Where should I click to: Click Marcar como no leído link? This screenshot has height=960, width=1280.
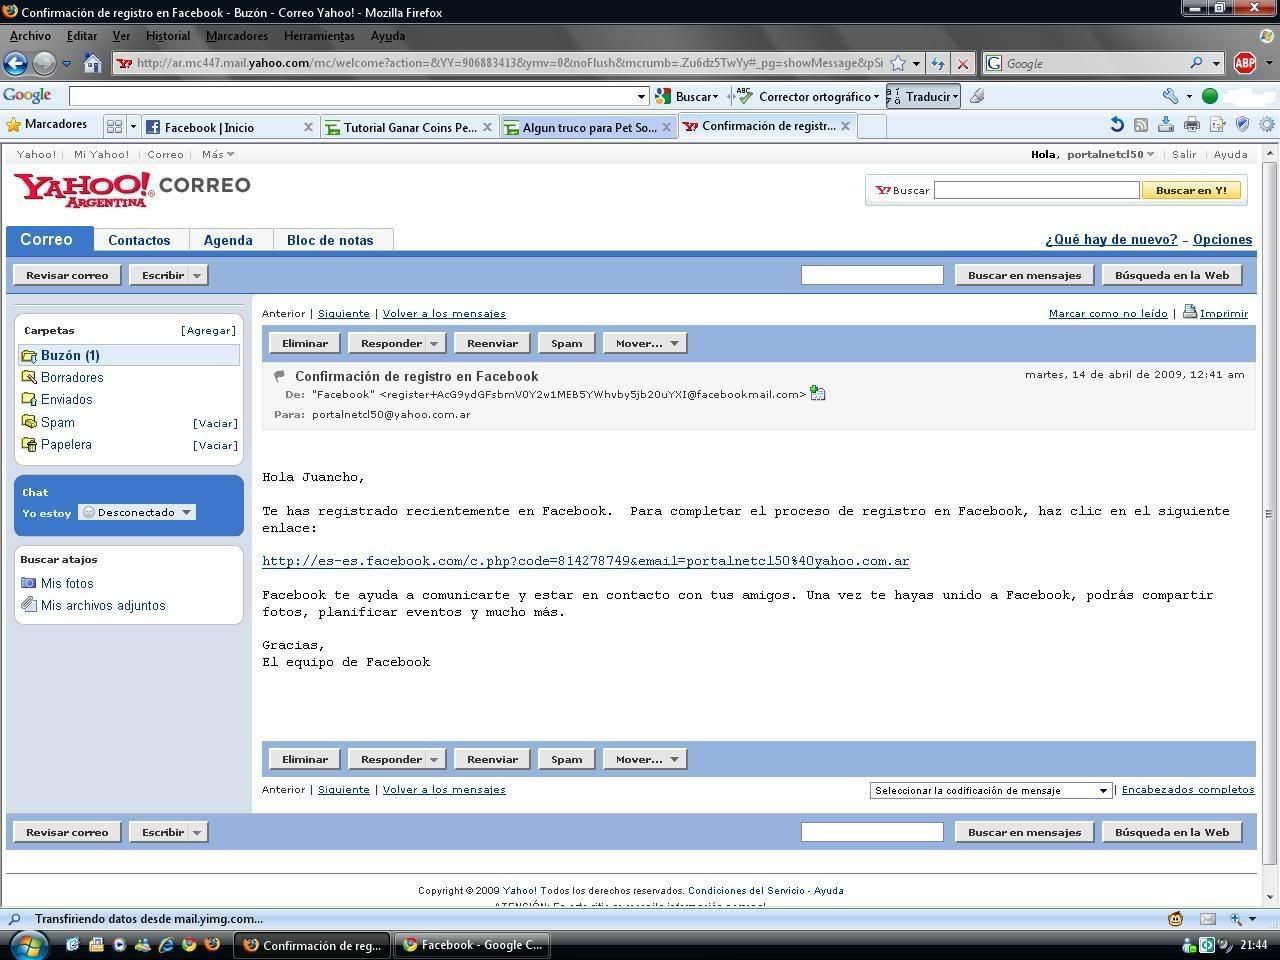[x=1108, y=313]
